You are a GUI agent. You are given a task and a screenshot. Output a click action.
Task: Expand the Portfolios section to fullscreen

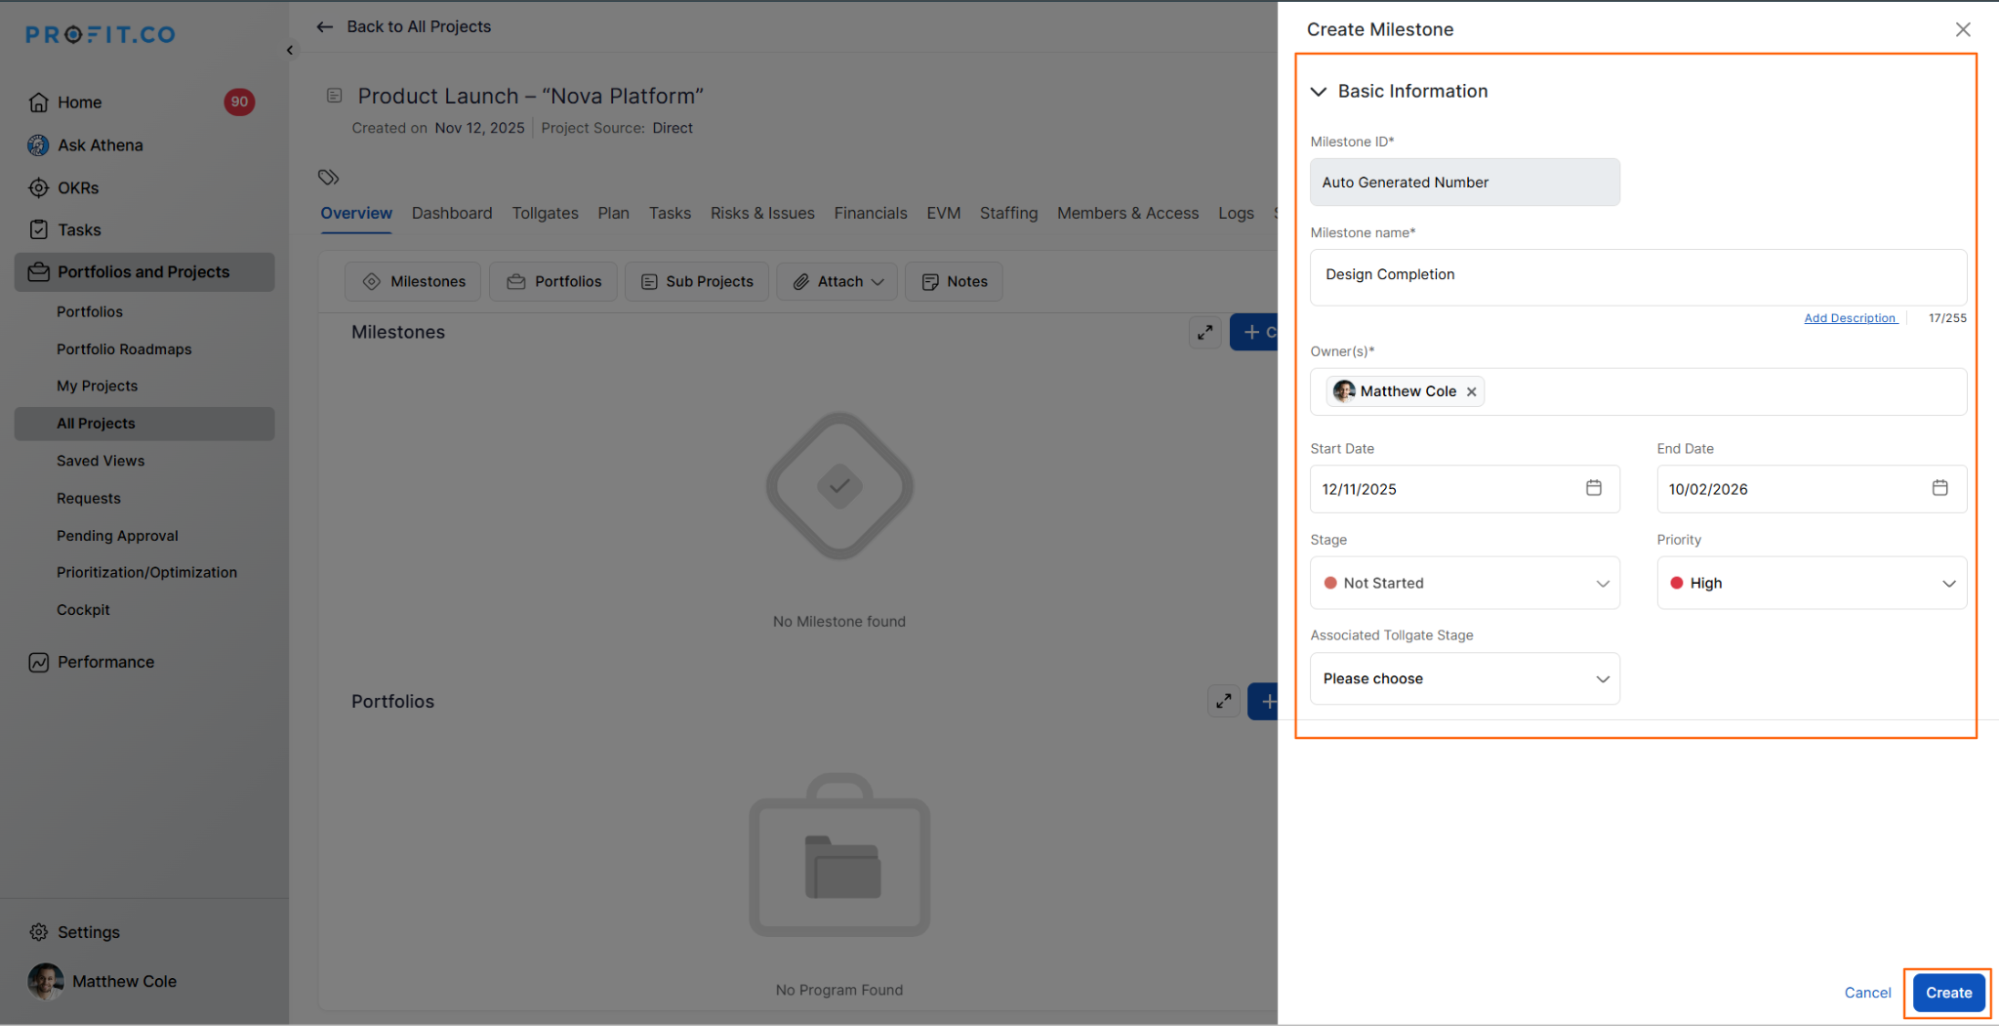[x=1223, y=701]
